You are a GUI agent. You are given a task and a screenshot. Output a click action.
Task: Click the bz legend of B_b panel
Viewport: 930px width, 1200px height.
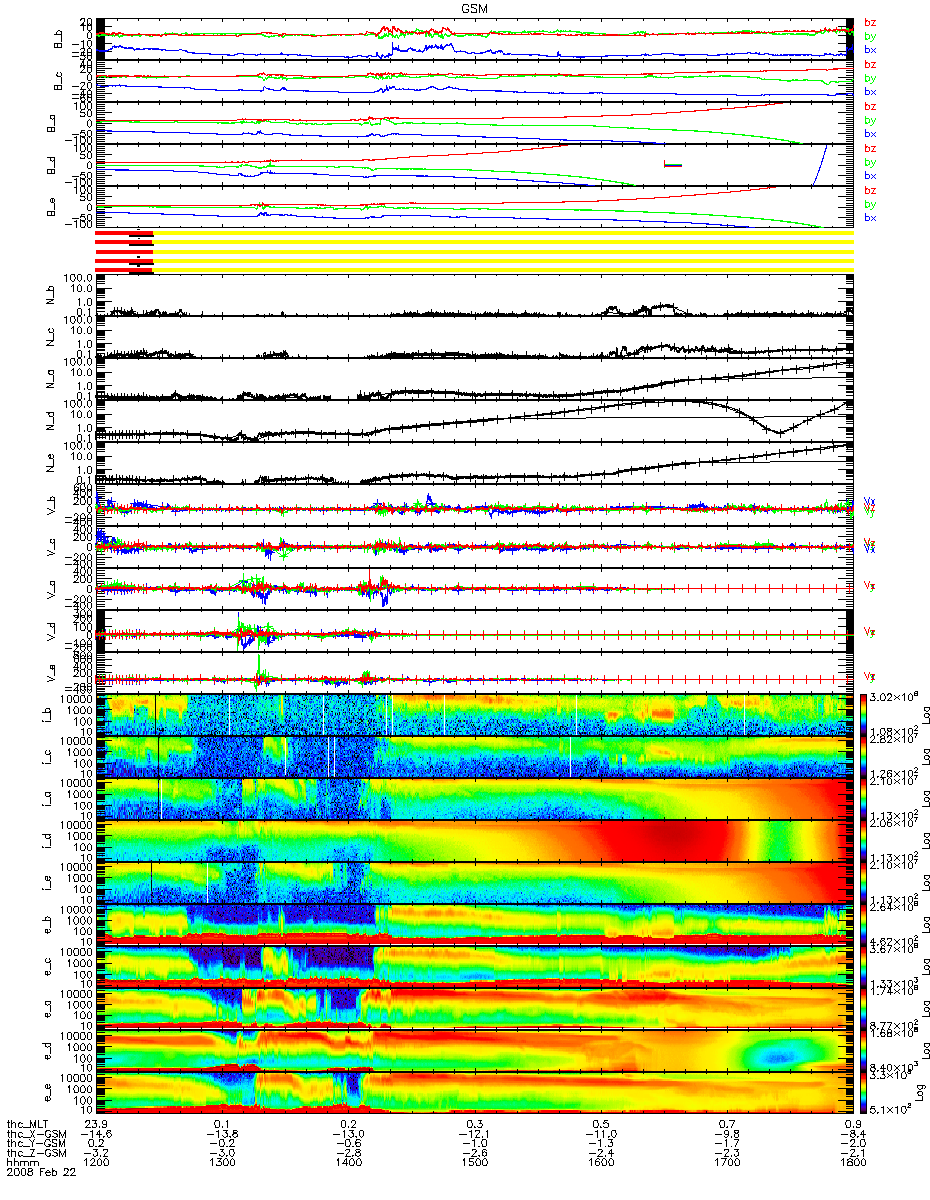(870, 22)
